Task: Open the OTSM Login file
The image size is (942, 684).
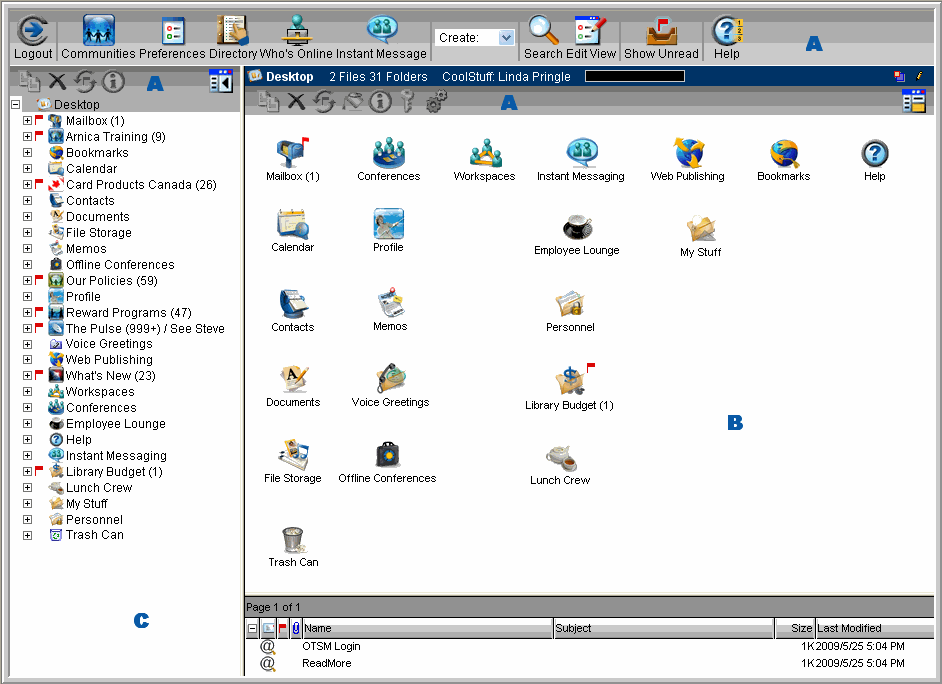Action: click(331, 646)
